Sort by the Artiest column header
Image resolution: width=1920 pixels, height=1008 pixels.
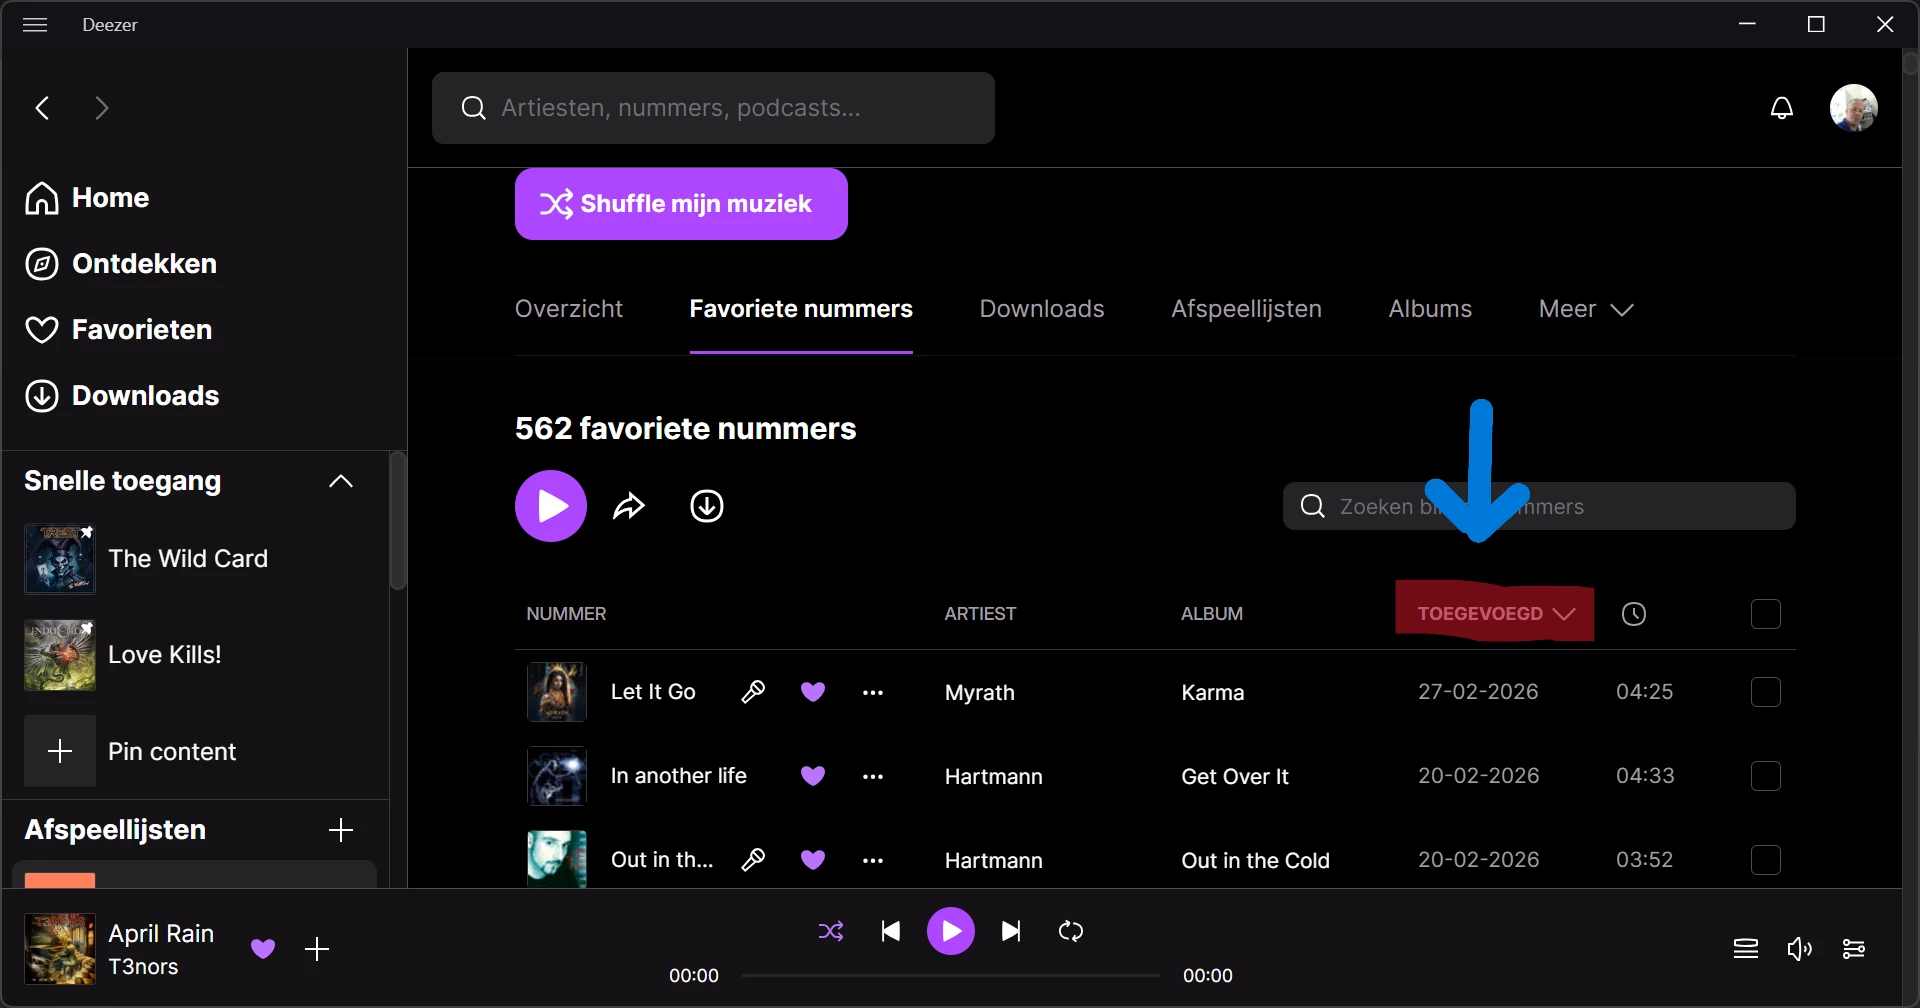[980, 614]
